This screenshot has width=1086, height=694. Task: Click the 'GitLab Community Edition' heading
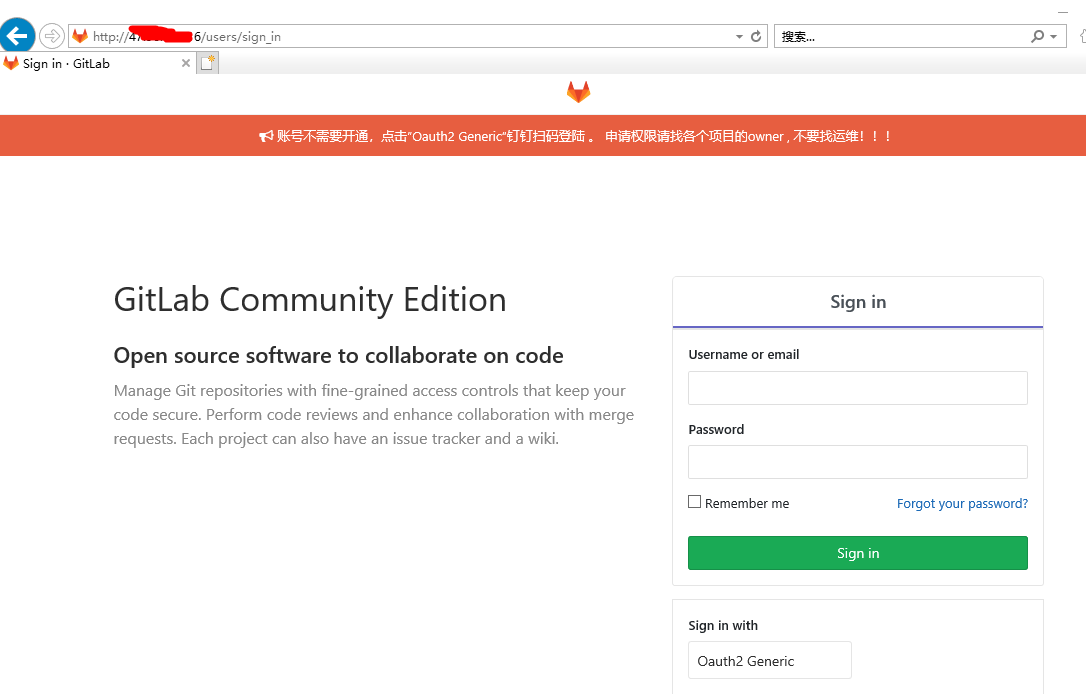[x=310, y=300]
